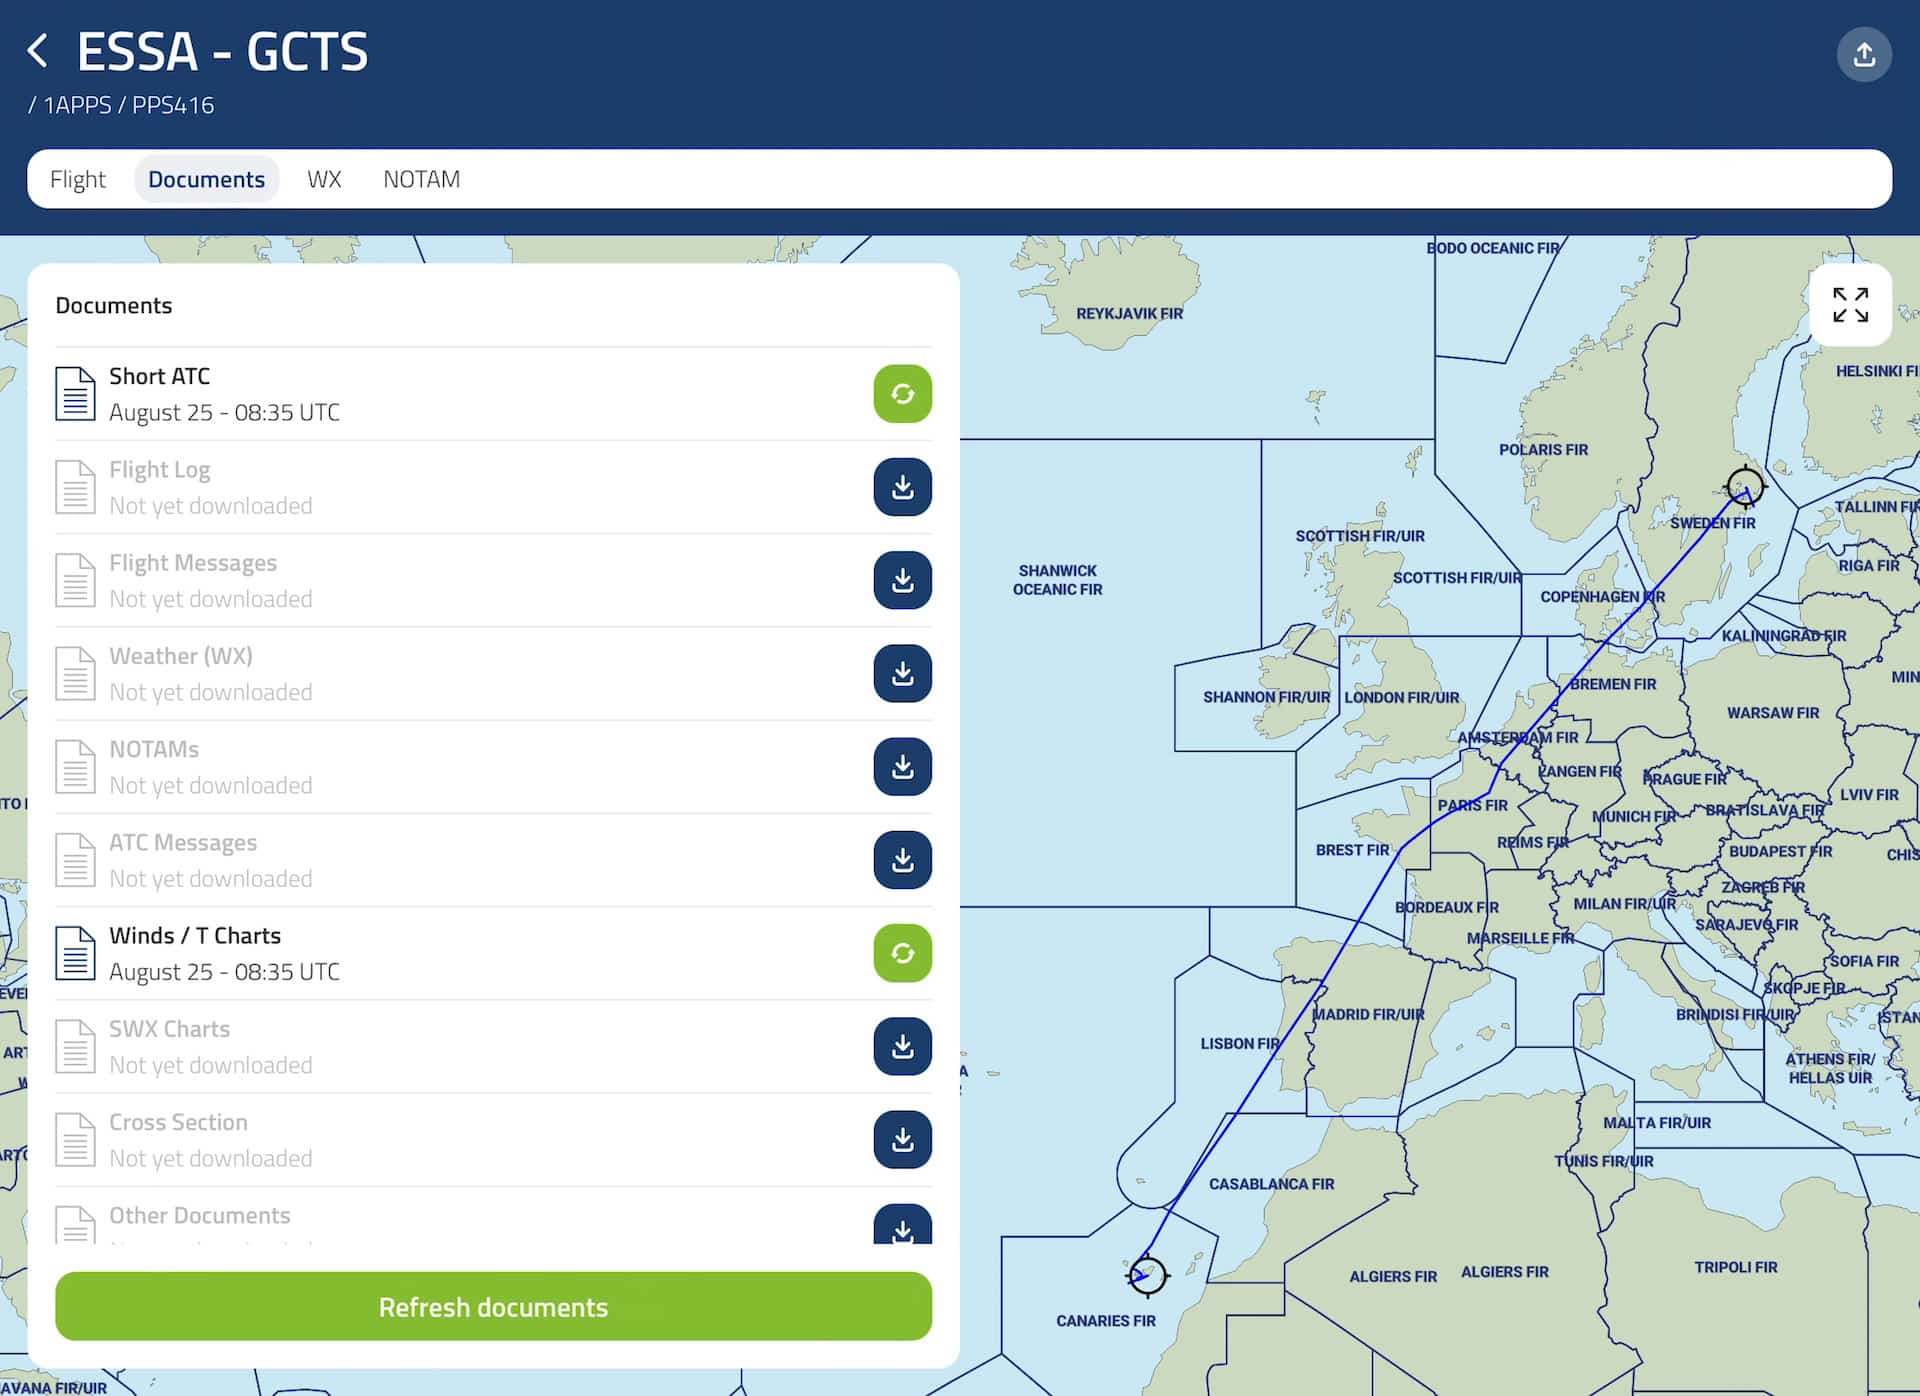Refresh the Short ATC document
This screenshot has width=1920, height=1396.
coord(902,394)
